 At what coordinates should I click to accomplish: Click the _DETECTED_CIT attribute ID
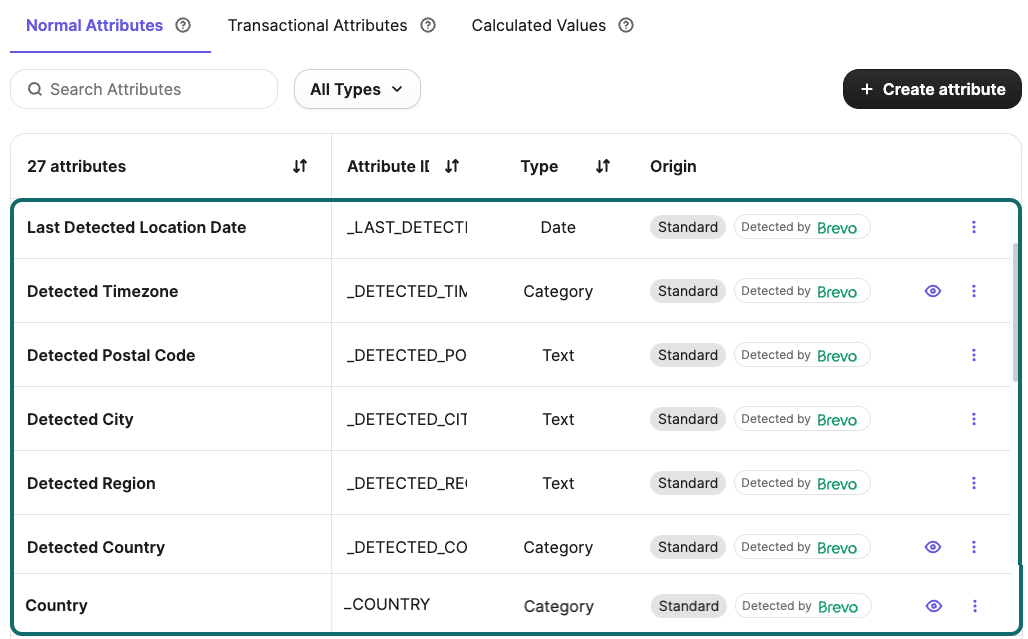click(407, 419)
